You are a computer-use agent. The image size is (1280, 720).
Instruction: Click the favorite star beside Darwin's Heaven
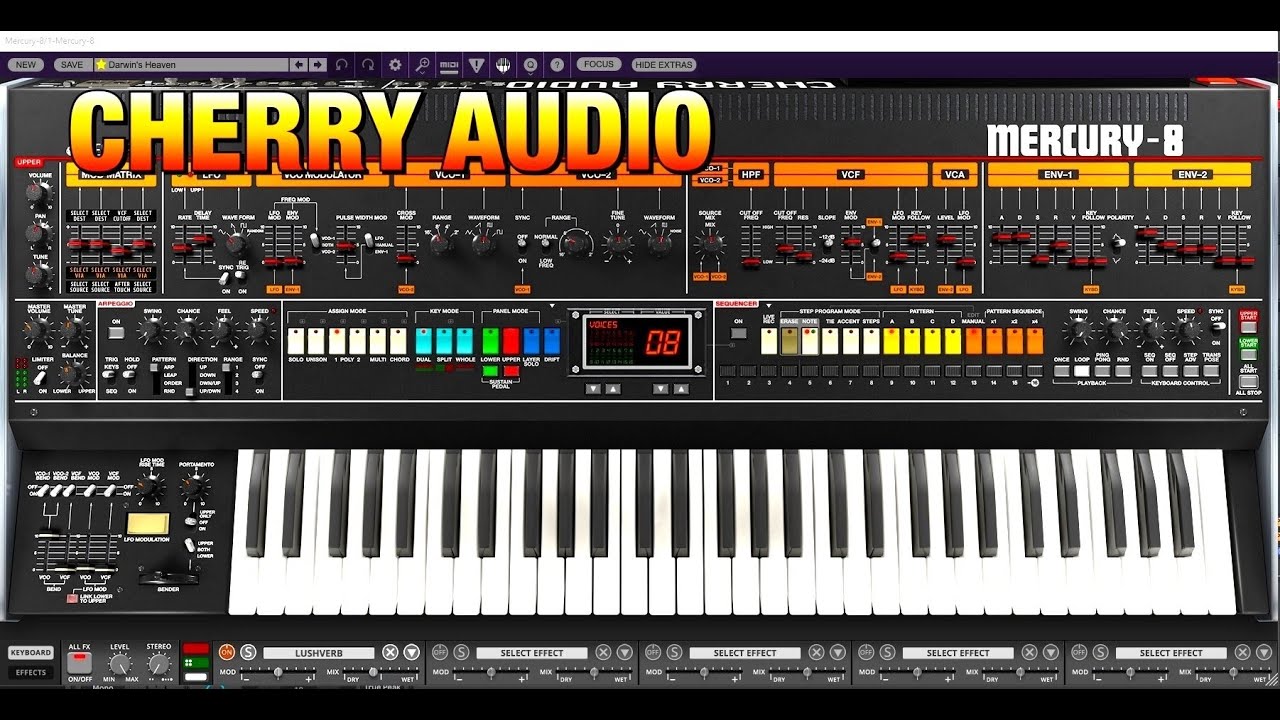click(x=101, y=65)
